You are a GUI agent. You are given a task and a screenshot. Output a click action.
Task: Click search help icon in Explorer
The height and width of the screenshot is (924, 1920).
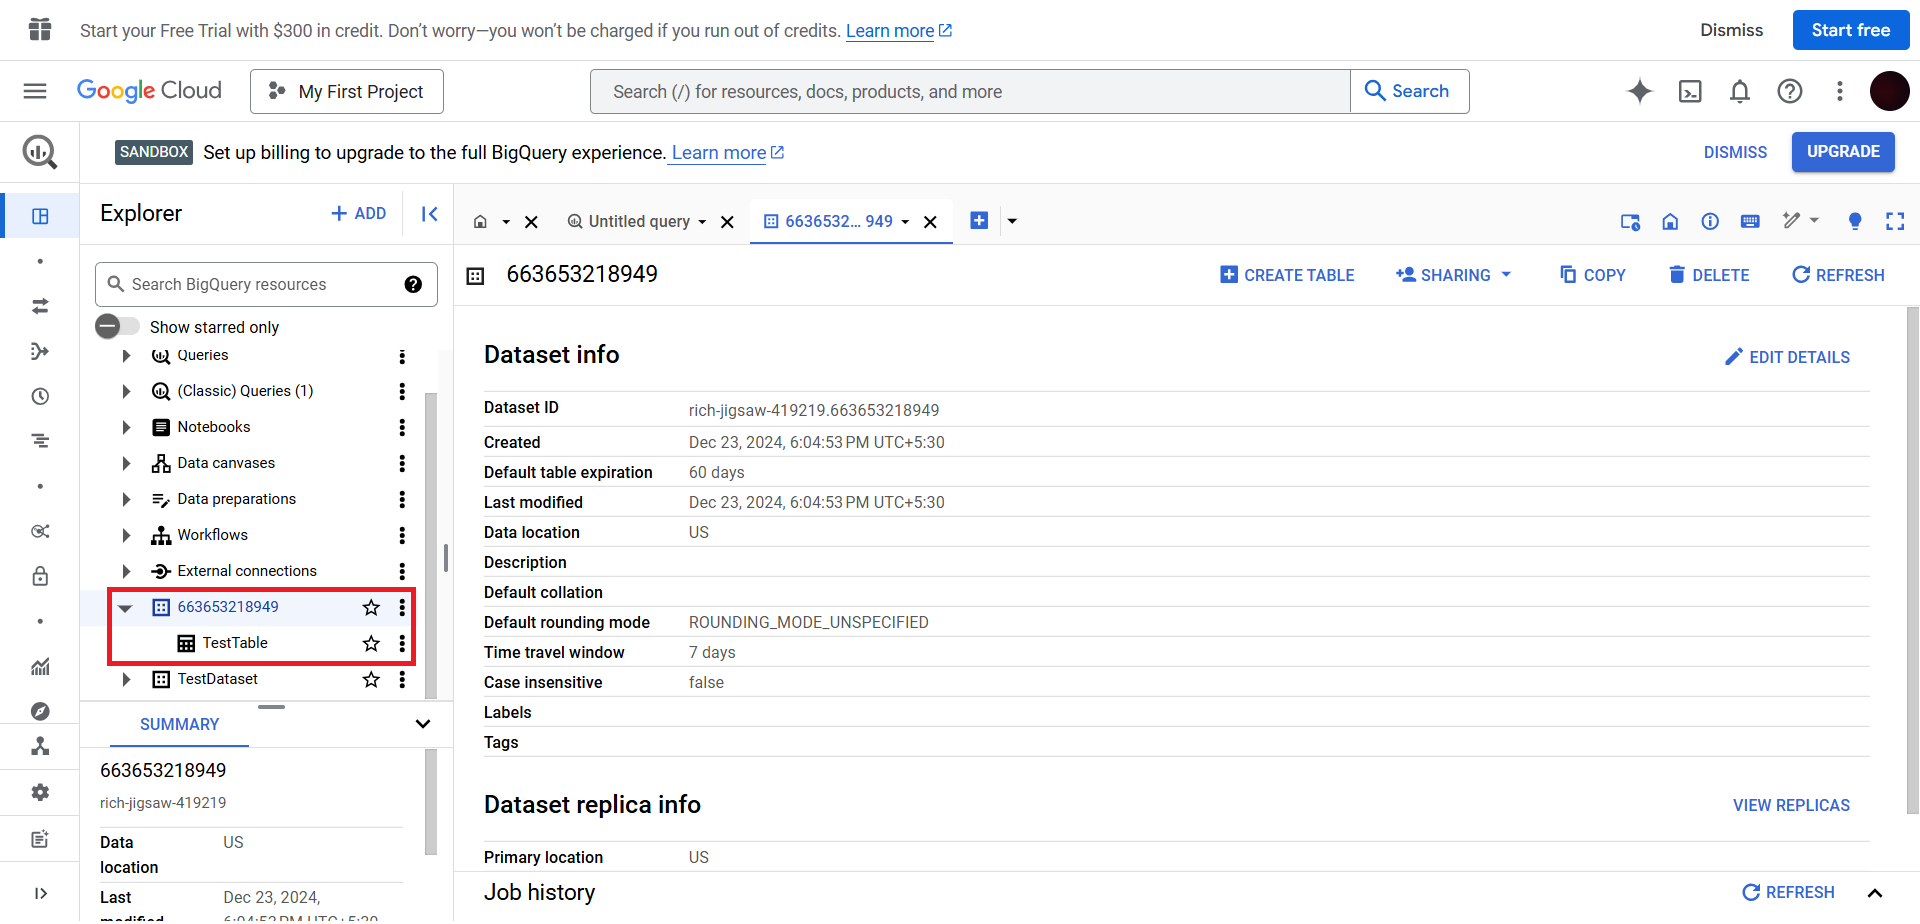(x=413, y=285)
